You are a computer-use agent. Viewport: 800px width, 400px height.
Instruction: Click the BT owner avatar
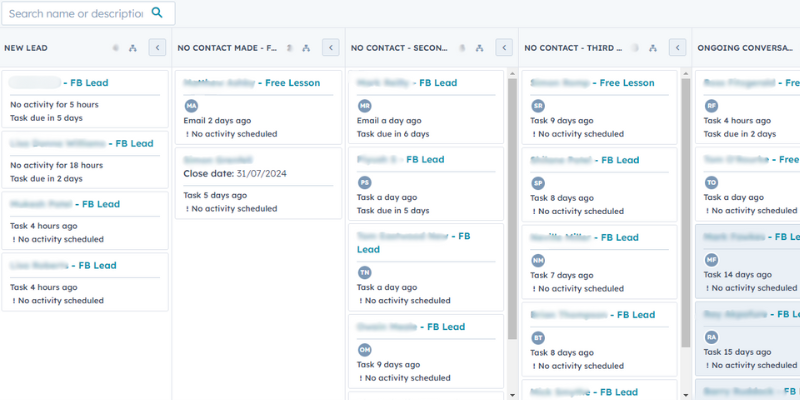click(x=538, y=338)
